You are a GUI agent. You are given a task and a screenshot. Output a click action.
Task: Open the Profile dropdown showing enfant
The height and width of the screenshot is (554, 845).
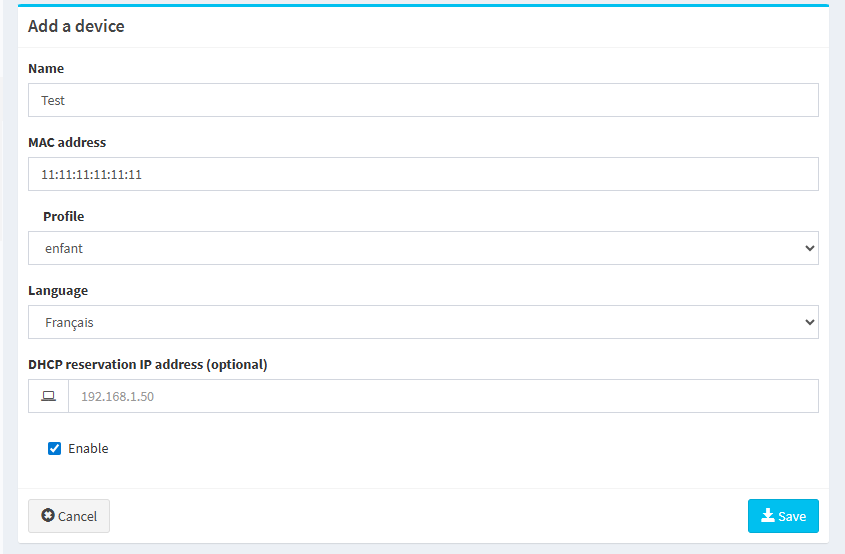click(423, 248)
